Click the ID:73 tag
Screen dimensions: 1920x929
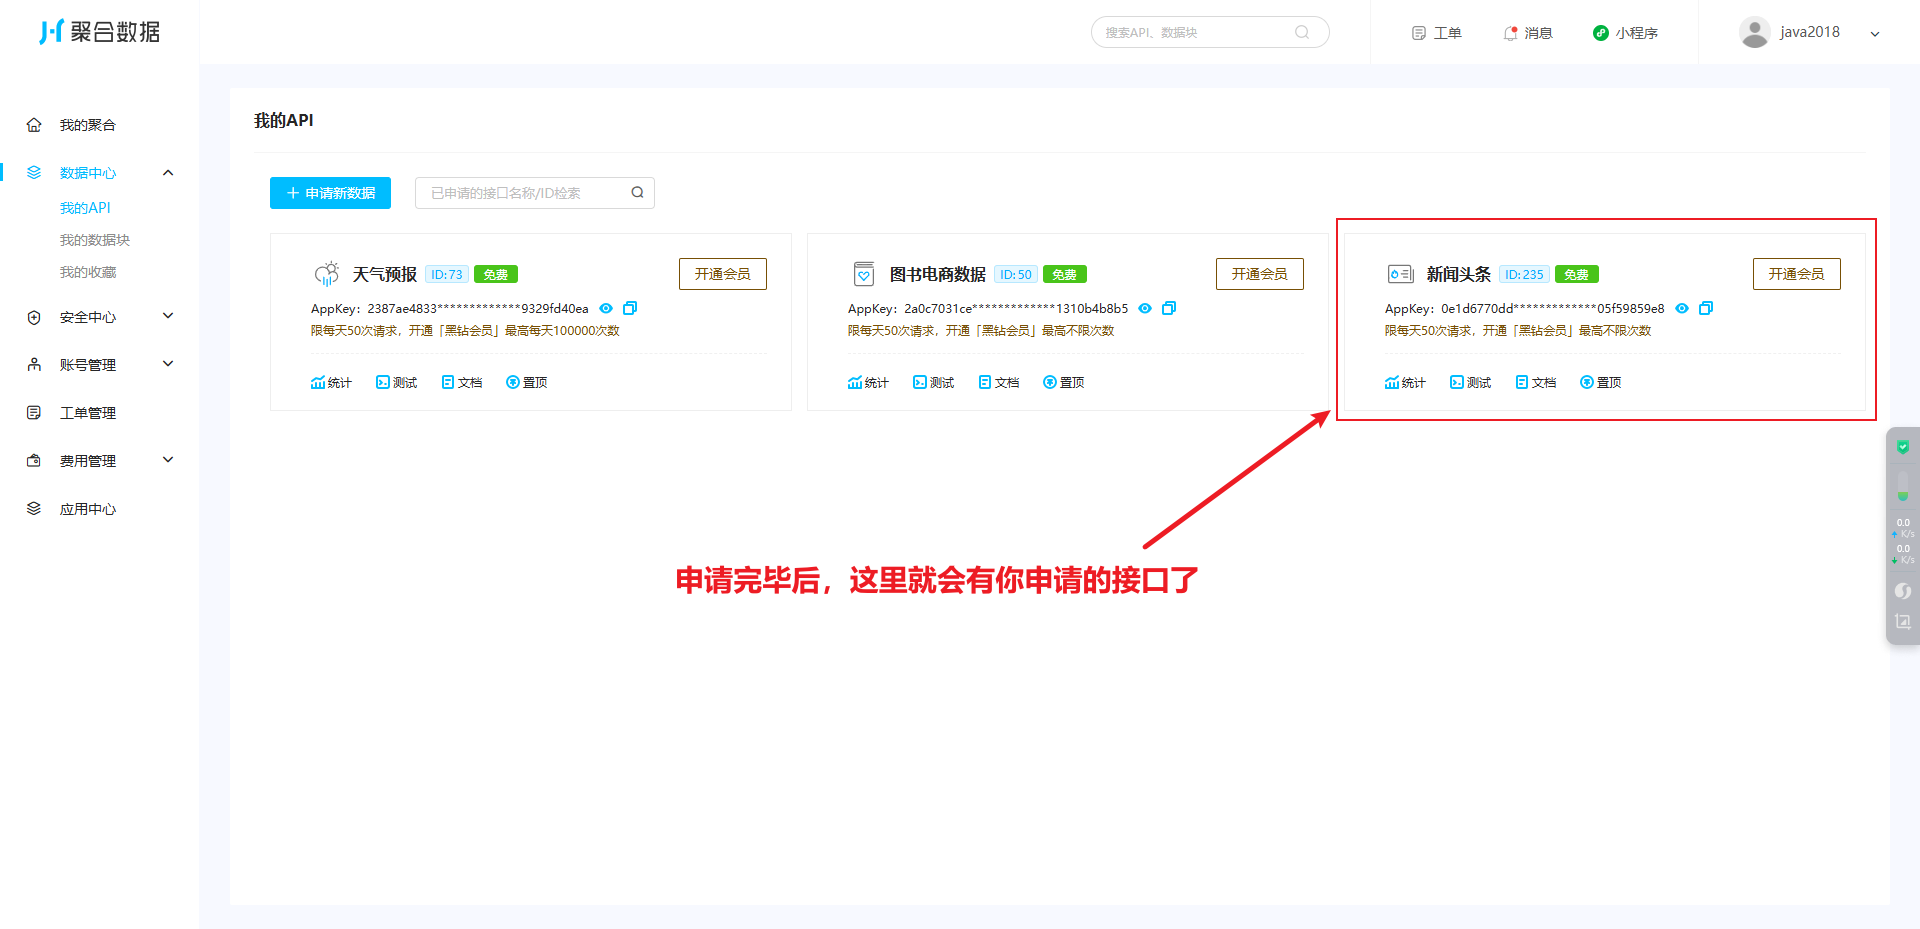pyautogui.click(x=447, y=274)
